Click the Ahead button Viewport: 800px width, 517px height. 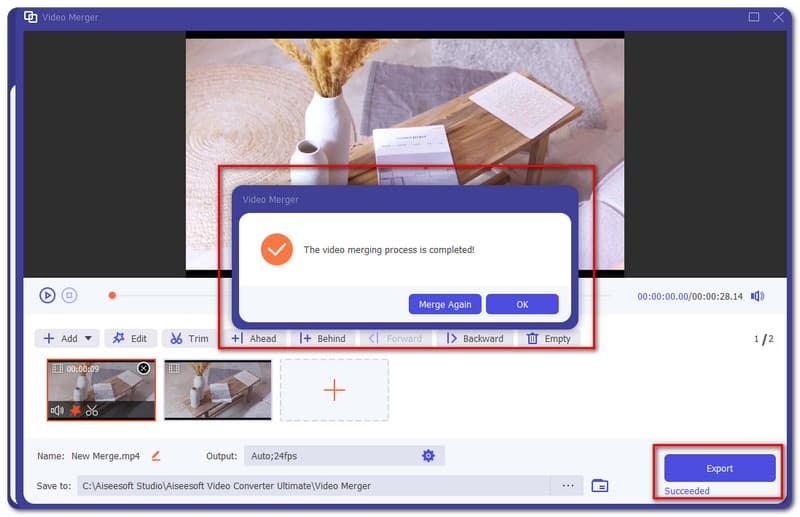tap(254, 338)
